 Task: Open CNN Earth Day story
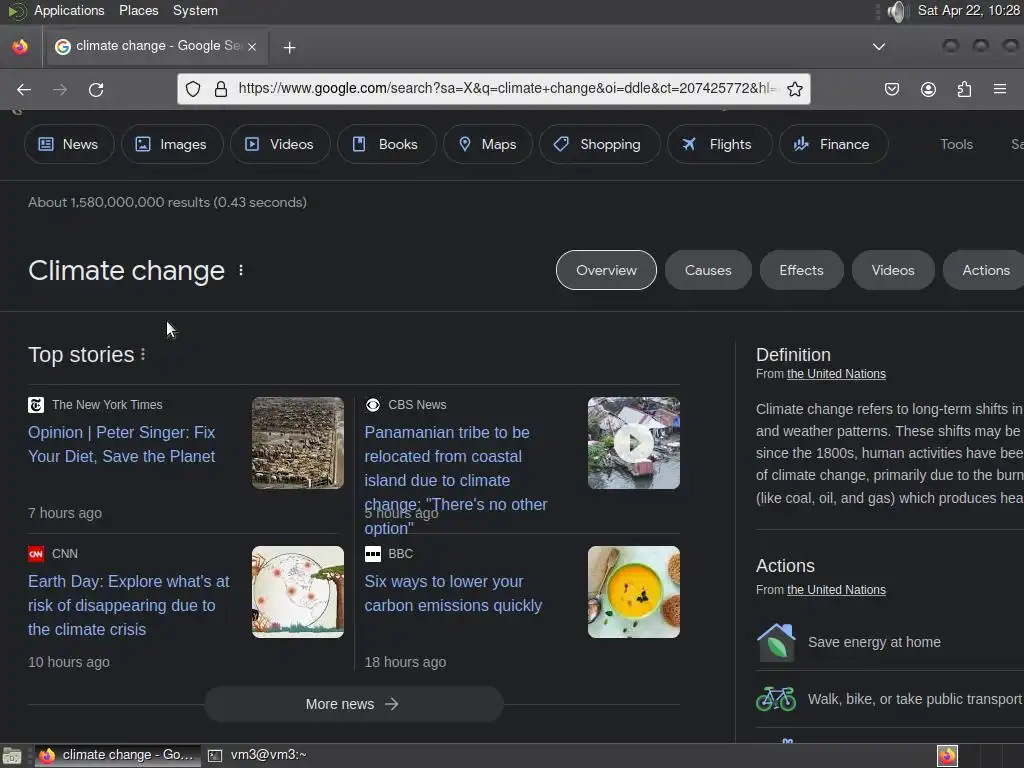tap(129, 605)
